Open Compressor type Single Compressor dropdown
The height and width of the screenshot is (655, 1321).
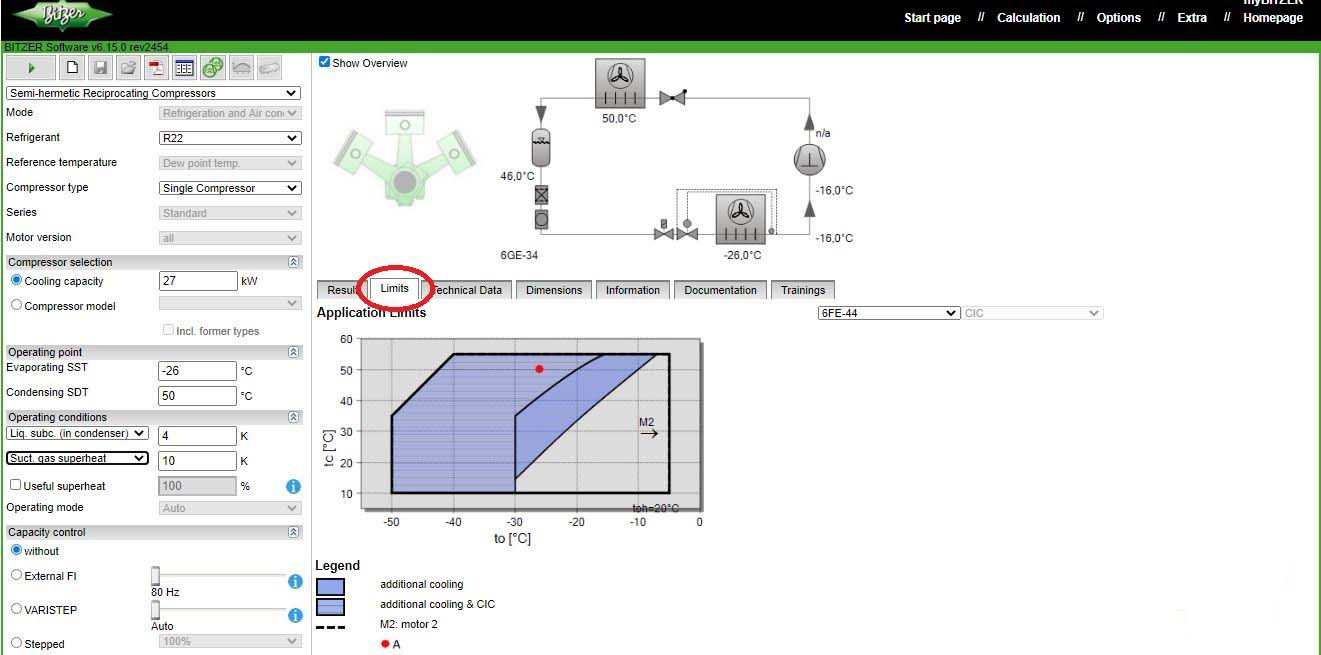(x=230, y=188)
